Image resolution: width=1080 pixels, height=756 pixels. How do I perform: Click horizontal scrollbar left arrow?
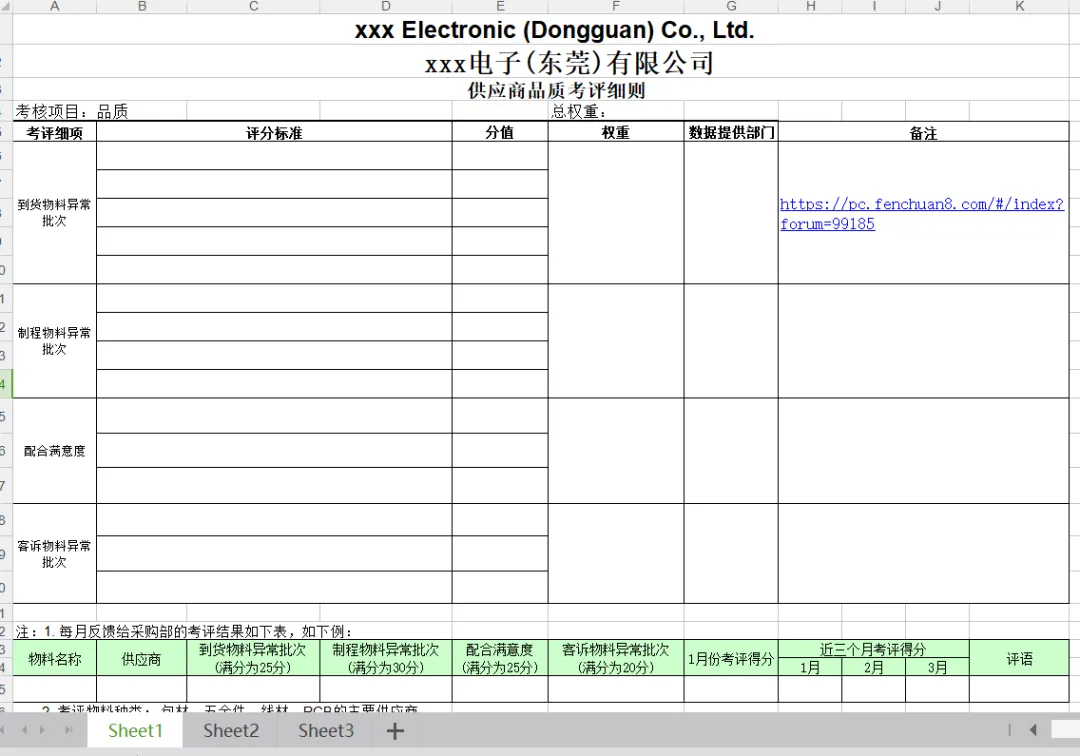pyautogui.click(x=1032, y=730)
